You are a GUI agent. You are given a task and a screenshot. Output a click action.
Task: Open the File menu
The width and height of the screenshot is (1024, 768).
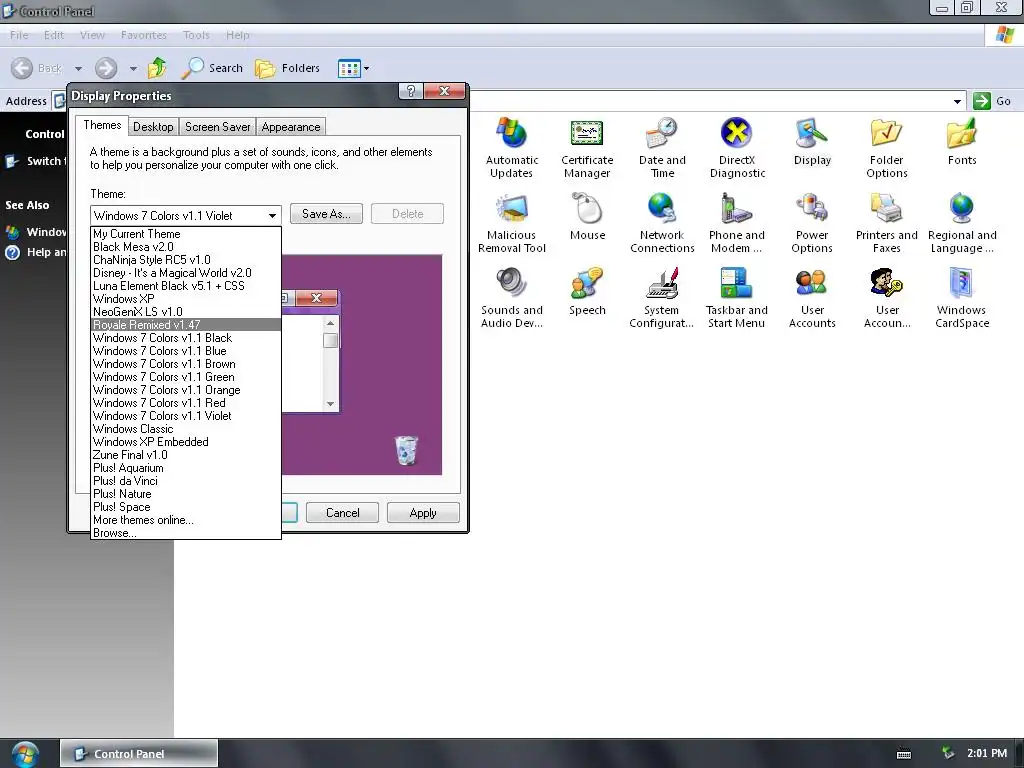[19, 35]
